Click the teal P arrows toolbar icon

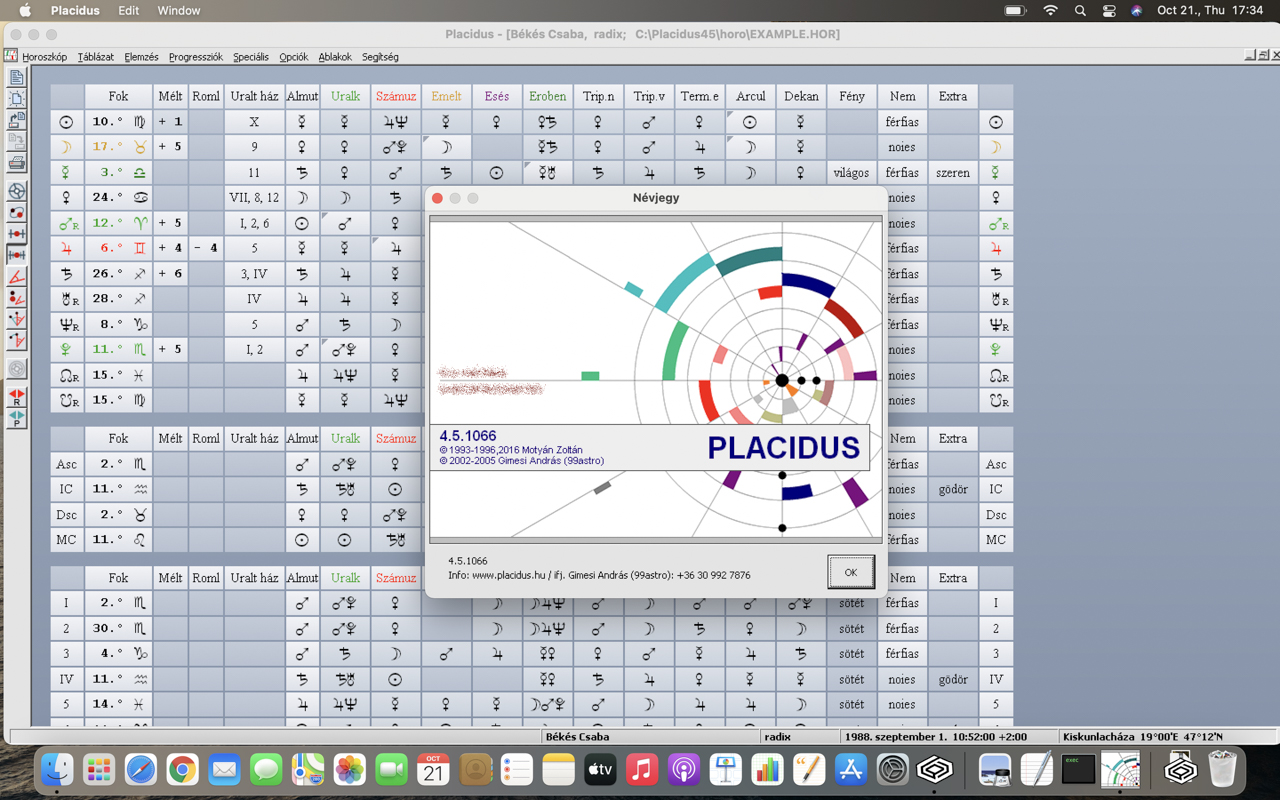coord(16,419)
